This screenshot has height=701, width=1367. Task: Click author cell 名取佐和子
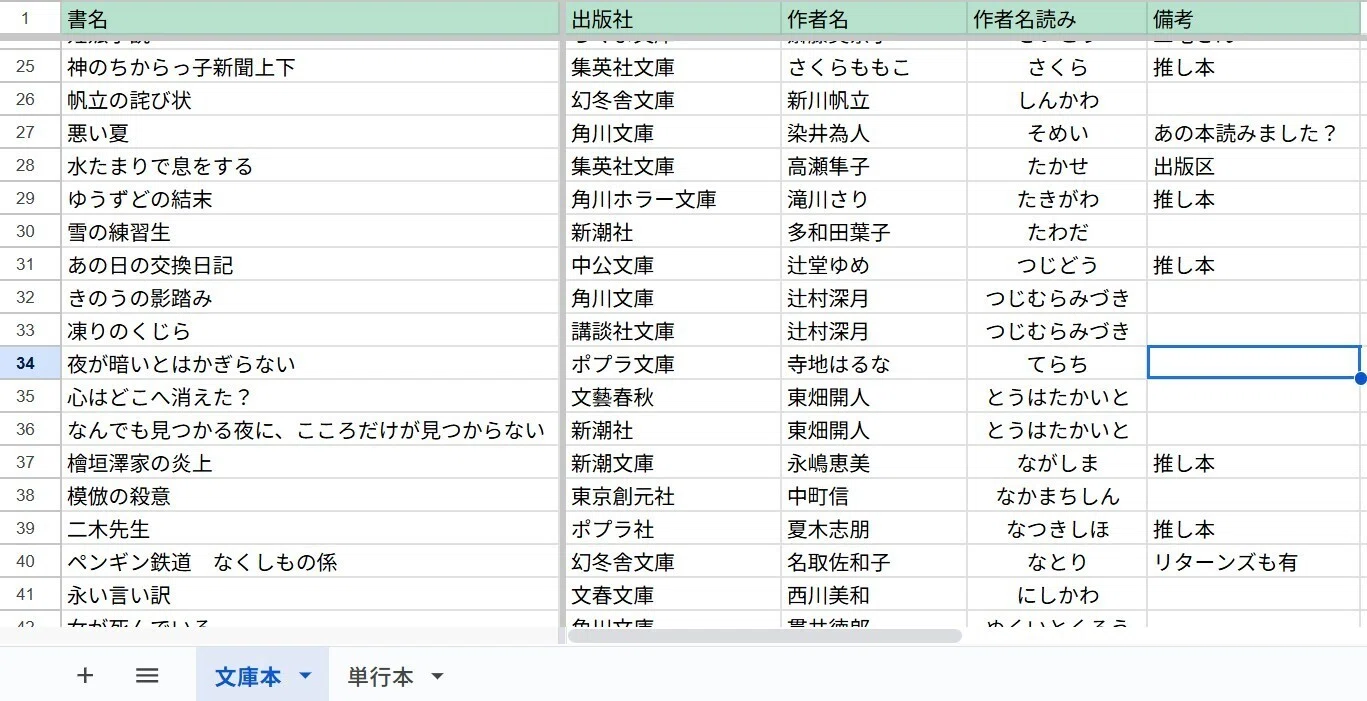pos(874,562)
